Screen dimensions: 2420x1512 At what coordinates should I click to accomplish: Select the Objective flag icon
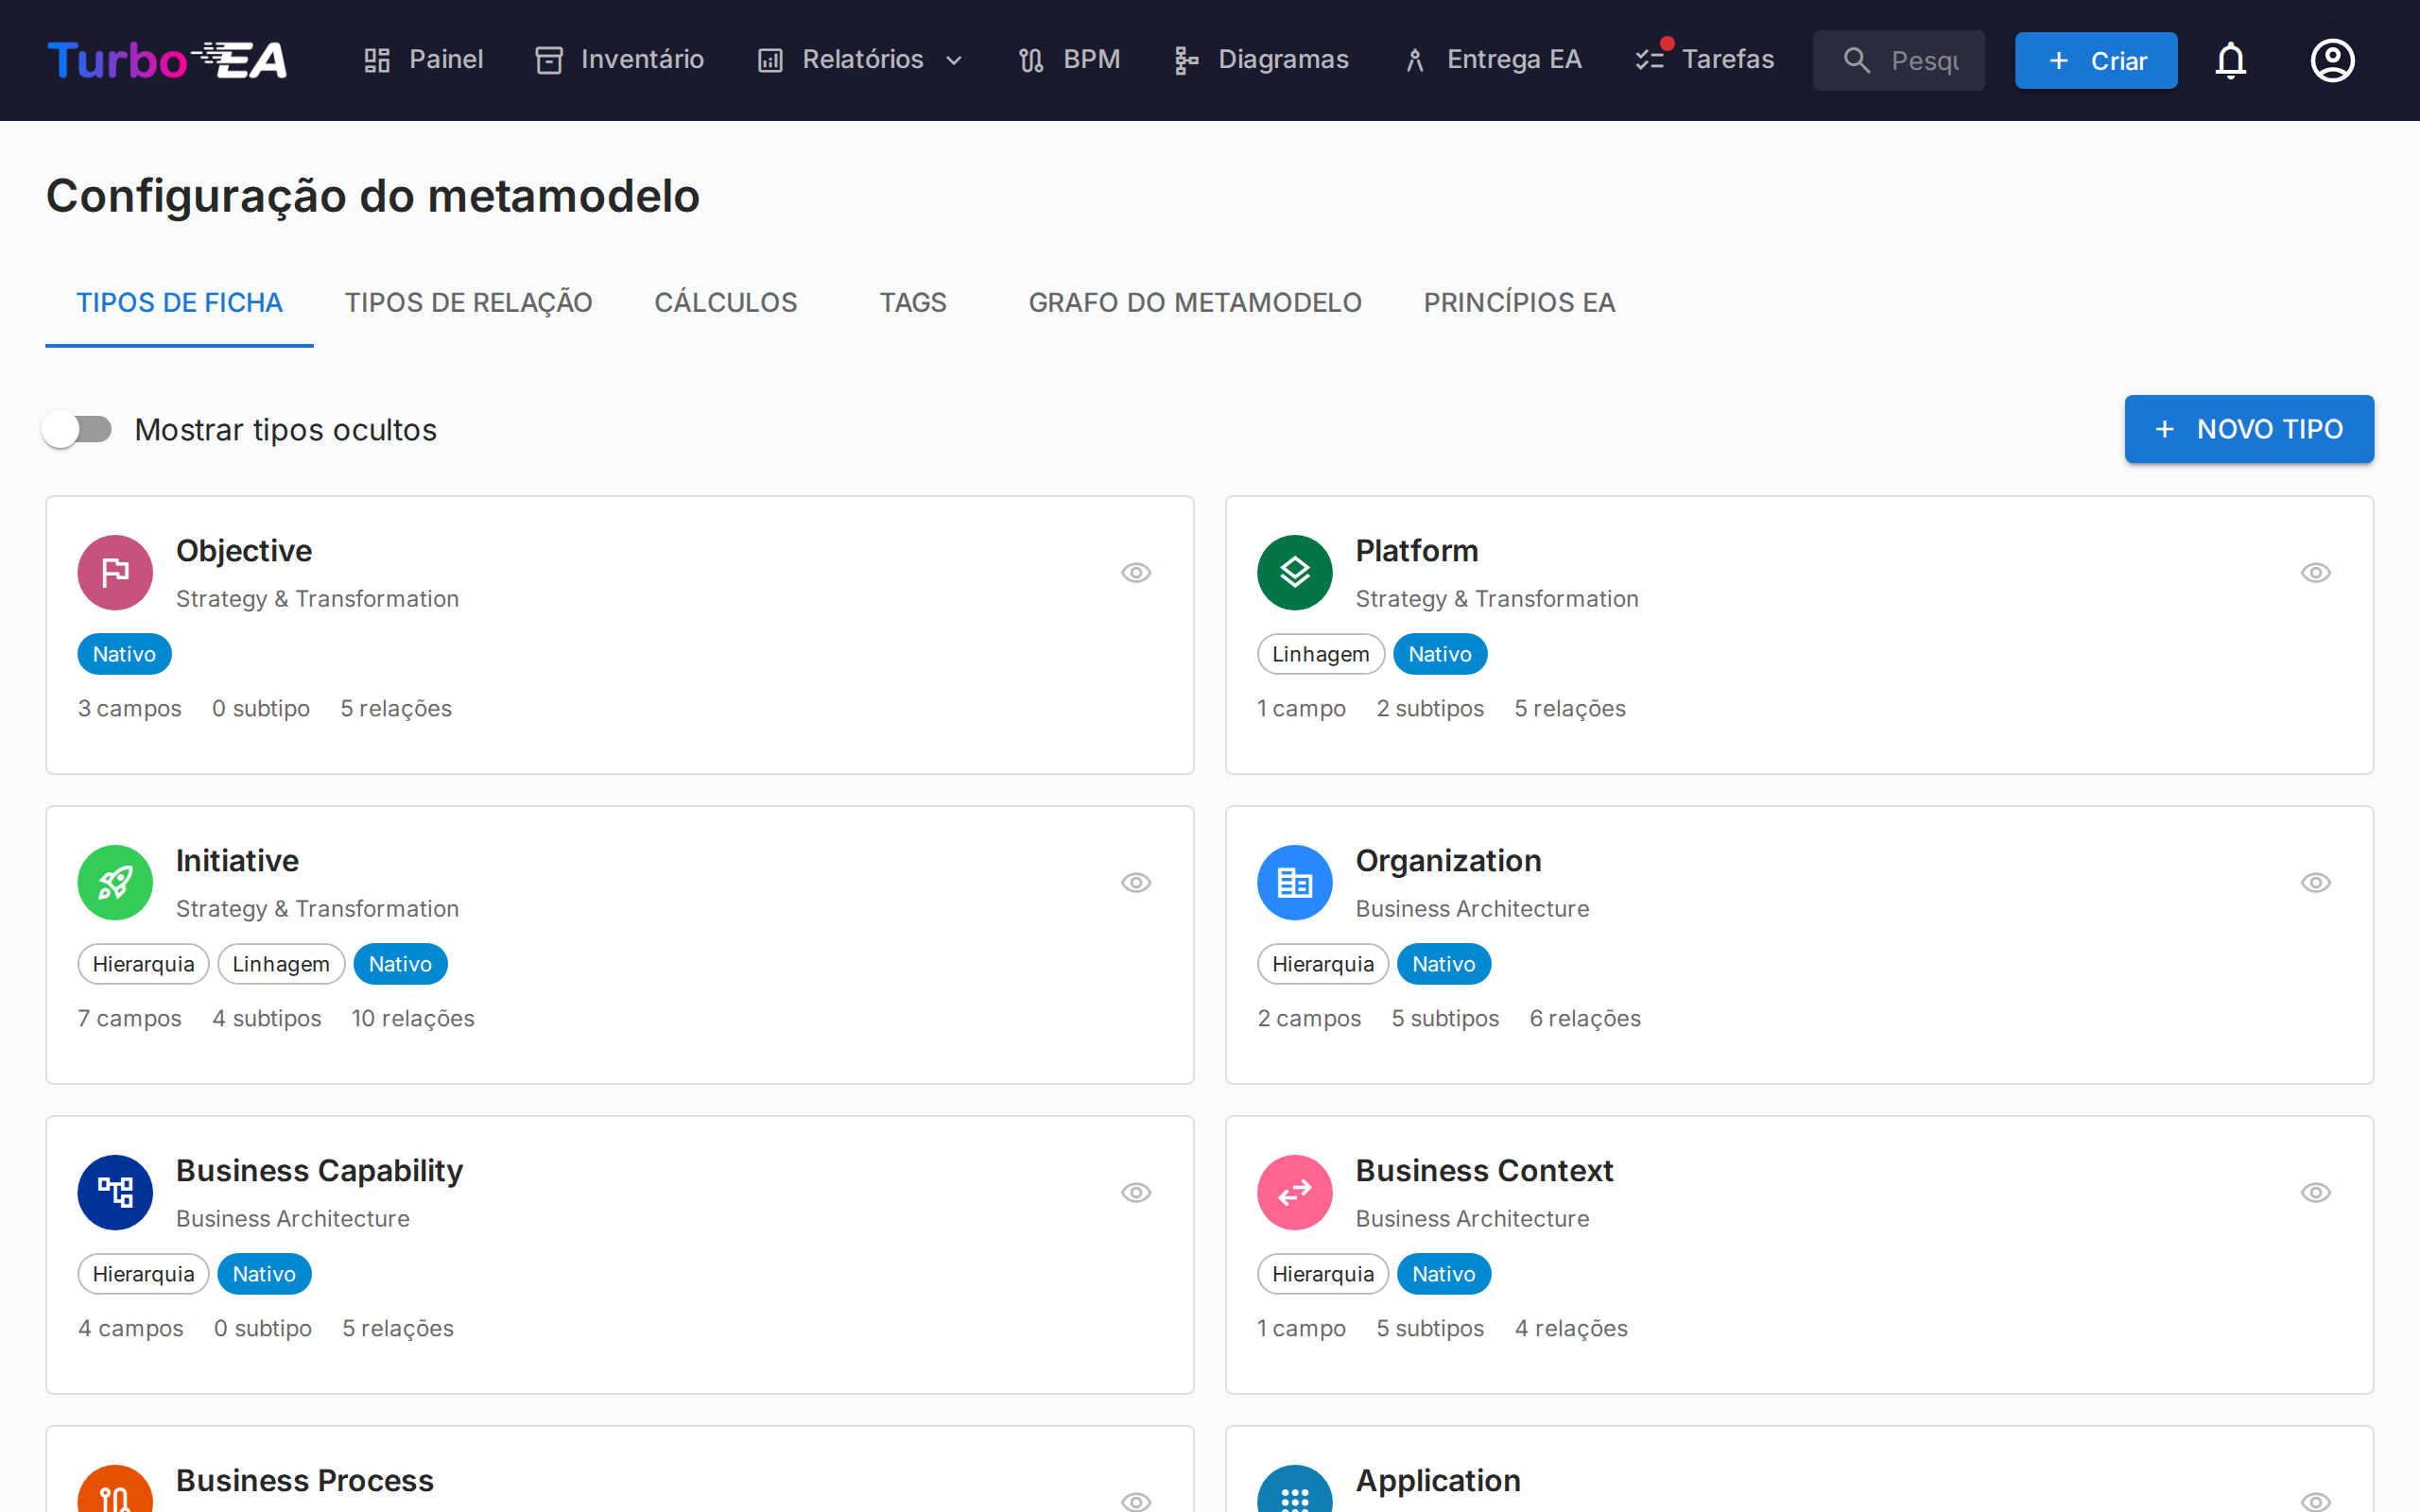pos(115,572)
